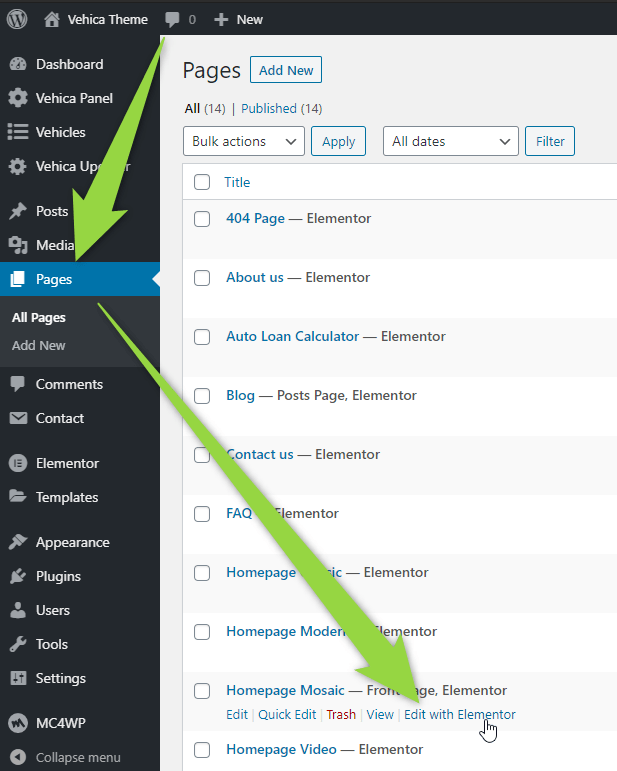The width and height of the screenshot is (617, 771).
Task: Expand the All dates dropdown
Action: [x=450, y=141]
